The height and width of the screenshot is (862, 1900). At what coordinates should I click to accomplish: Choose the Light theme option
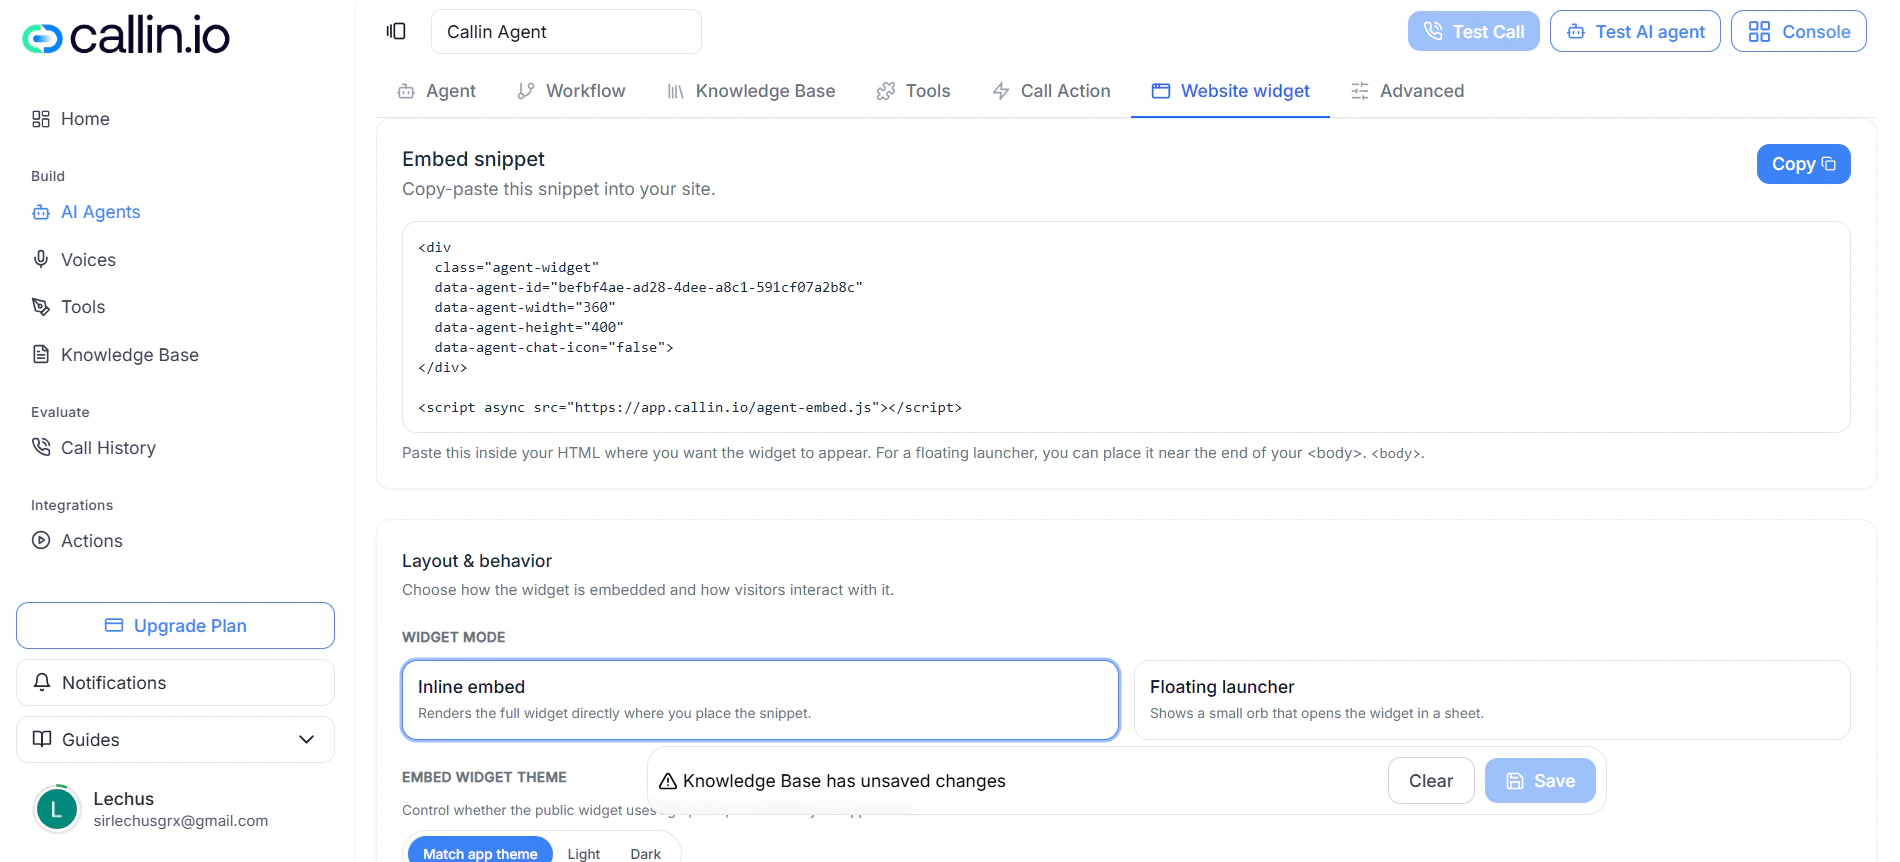point(584,853)
